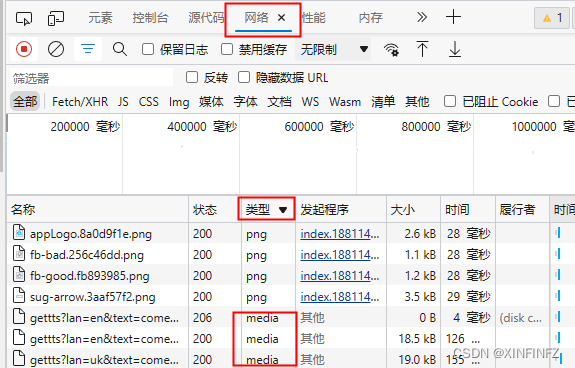Close the 网络 tab
575x368 pixels.
point(281,17)
